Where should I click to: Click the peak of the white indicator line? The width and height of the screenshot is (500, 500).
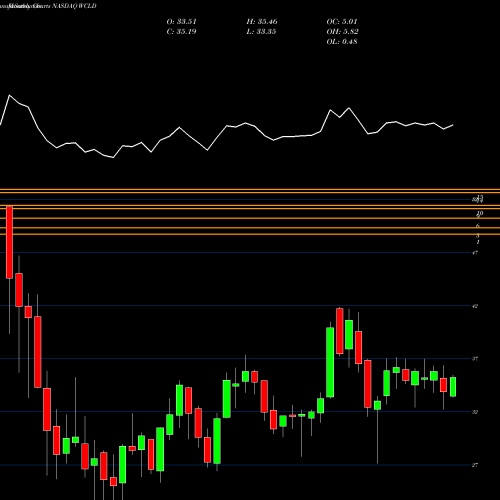pyautogui.click(x=9, y=95)
